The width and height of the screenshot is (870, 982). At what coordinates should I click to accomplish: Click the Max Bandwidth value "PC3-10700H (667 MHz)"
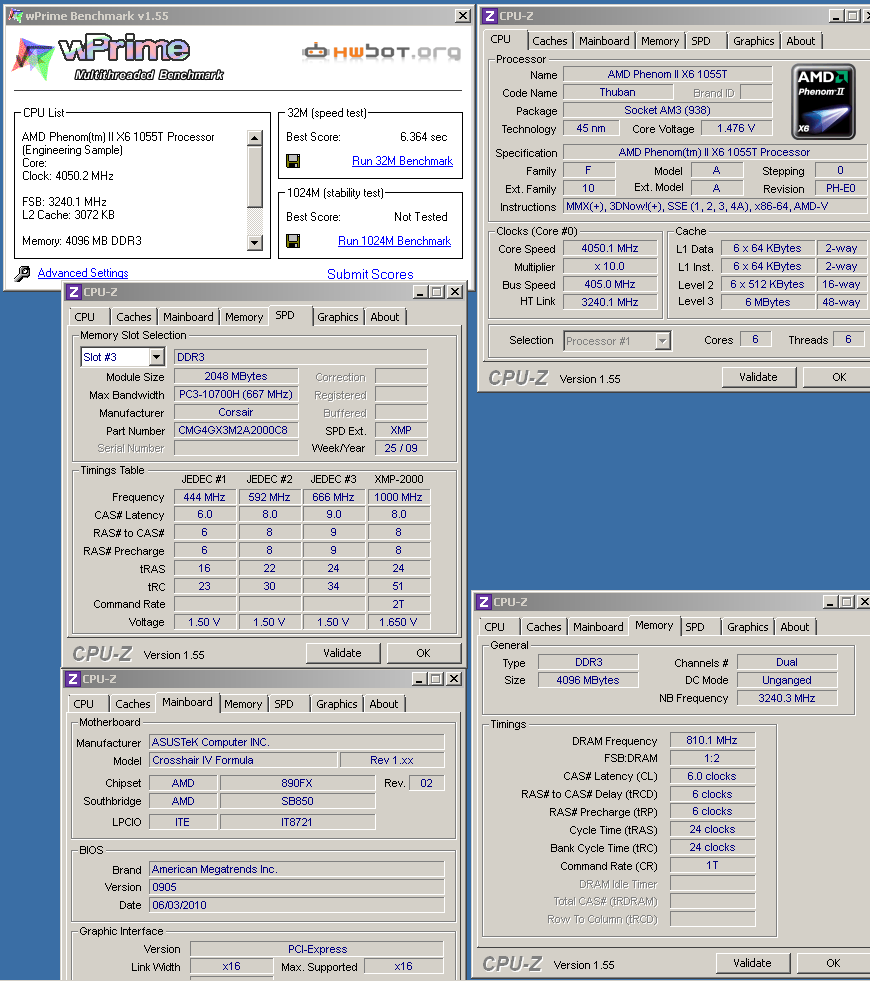click(236, 395)
